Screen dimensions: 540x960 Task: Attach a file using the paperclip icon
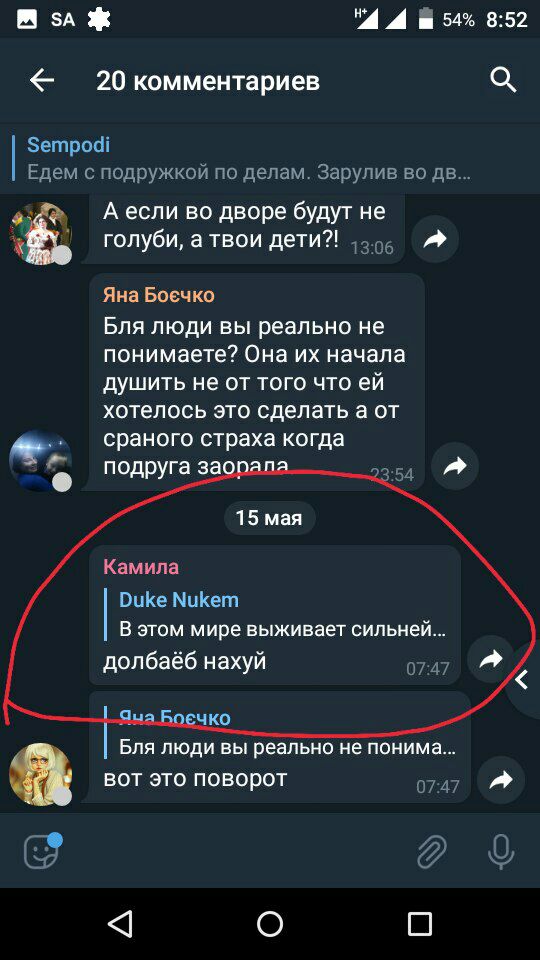coord(432,851)
